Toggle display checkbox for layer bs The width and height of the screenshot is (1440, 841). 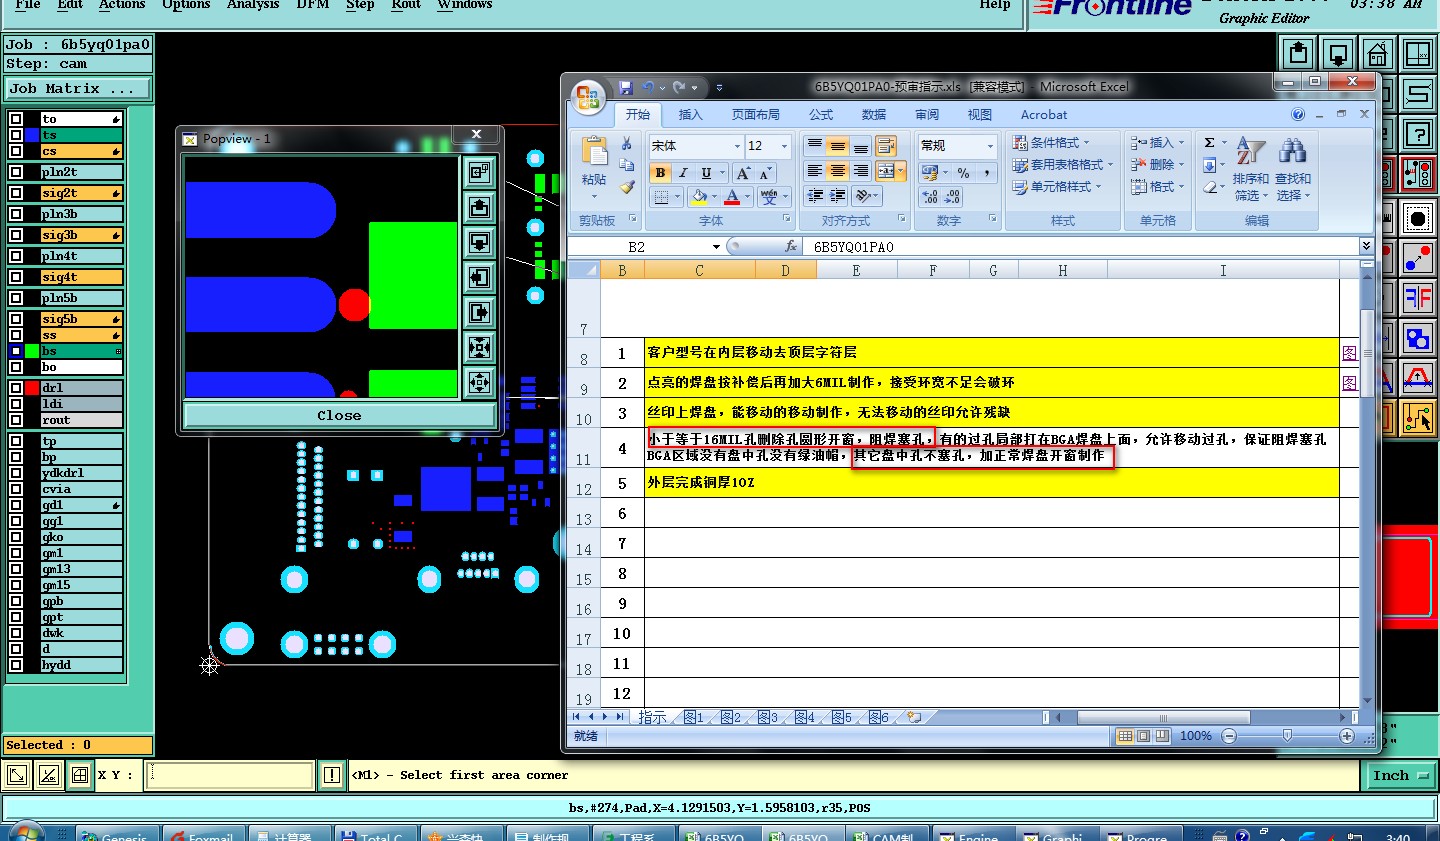tap(16, 351)
